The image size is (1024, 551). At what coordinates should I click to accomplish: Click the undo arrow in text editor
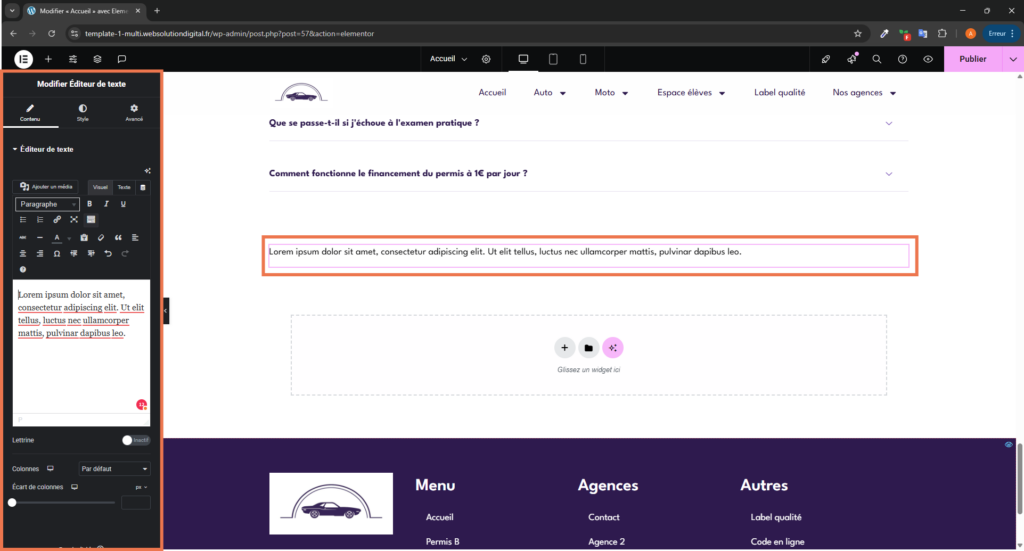(108, 254)
